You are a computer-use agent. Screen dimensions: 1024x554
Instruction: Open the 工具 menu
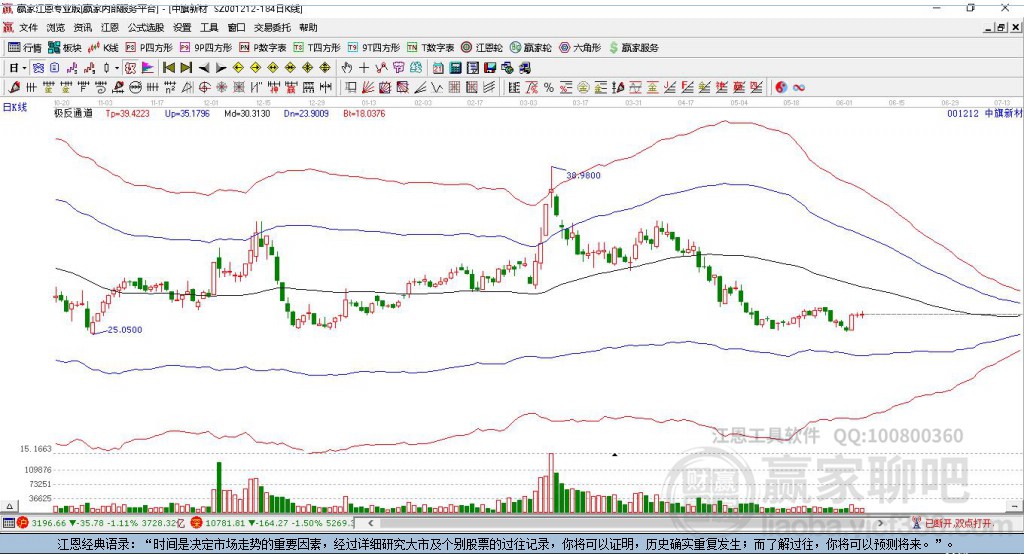point(209,27)
